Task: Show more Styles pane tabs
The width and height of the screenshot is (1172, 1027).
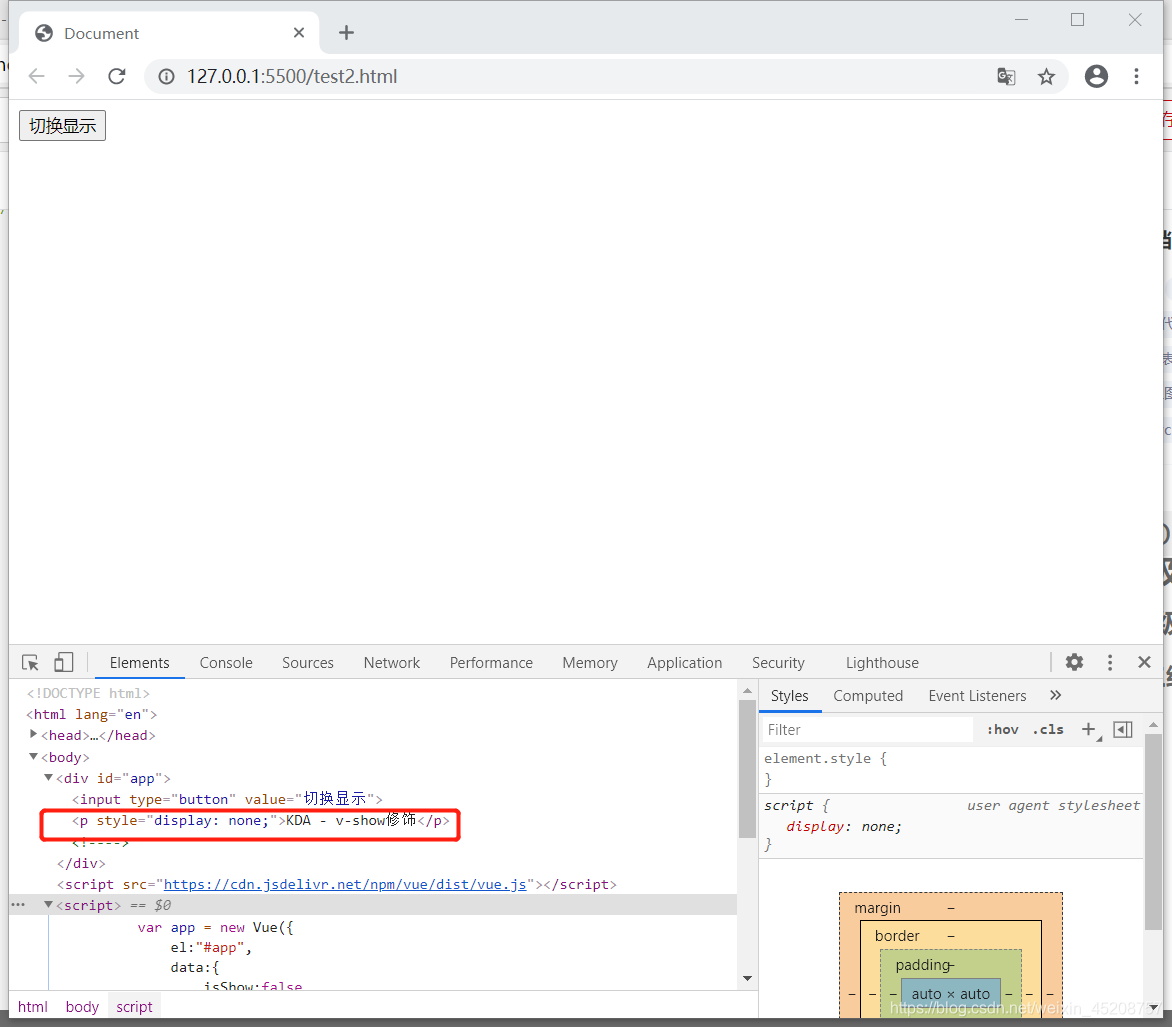Action: coord(1055,695)
